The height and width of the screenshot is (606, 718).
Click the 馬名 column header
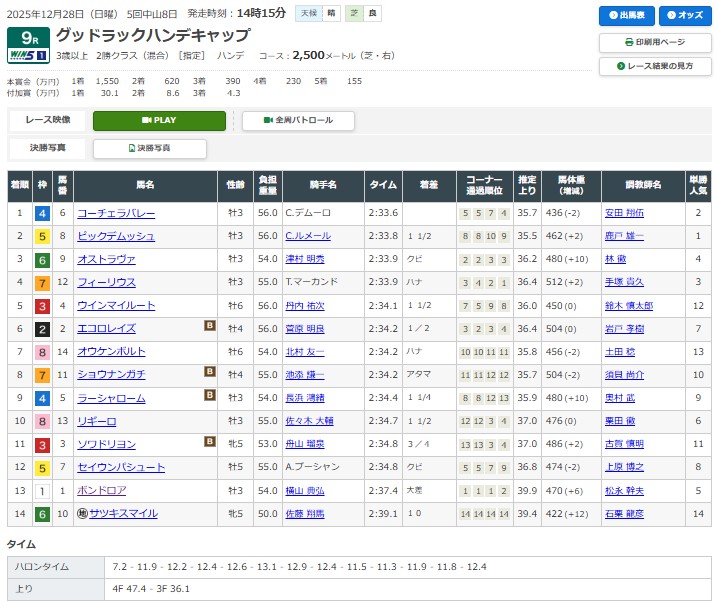coord(146,185)
